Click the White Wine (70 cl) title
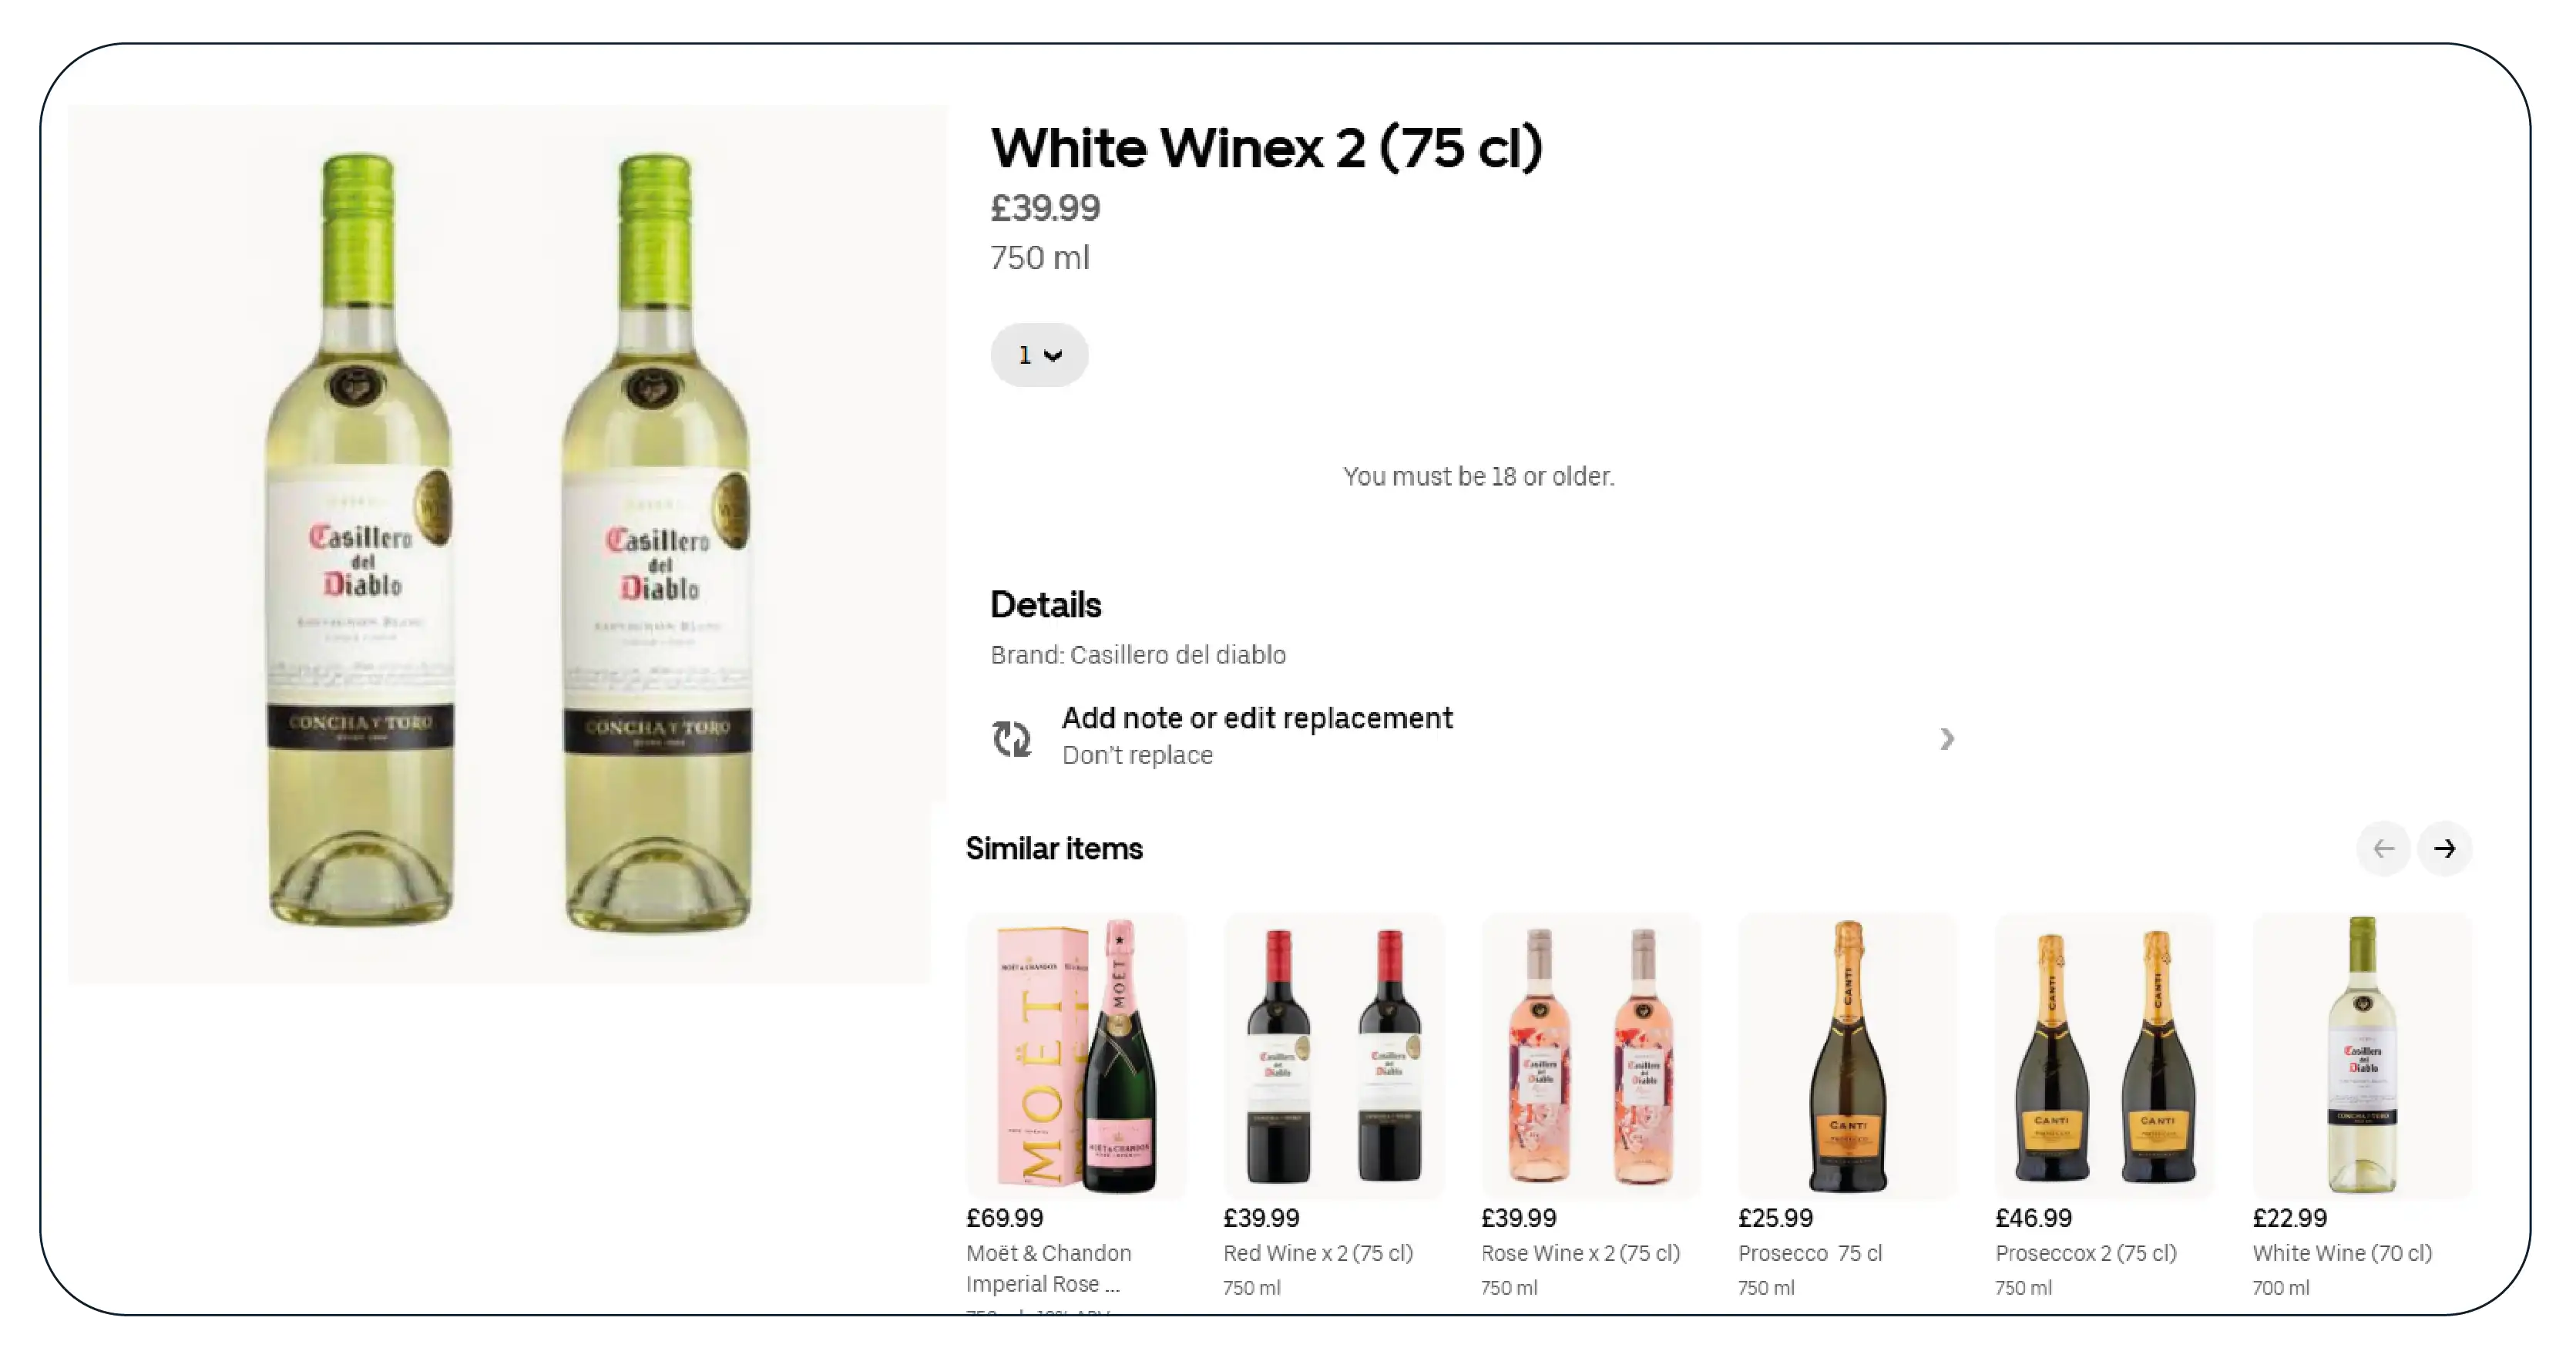 pos(2342,1253)
